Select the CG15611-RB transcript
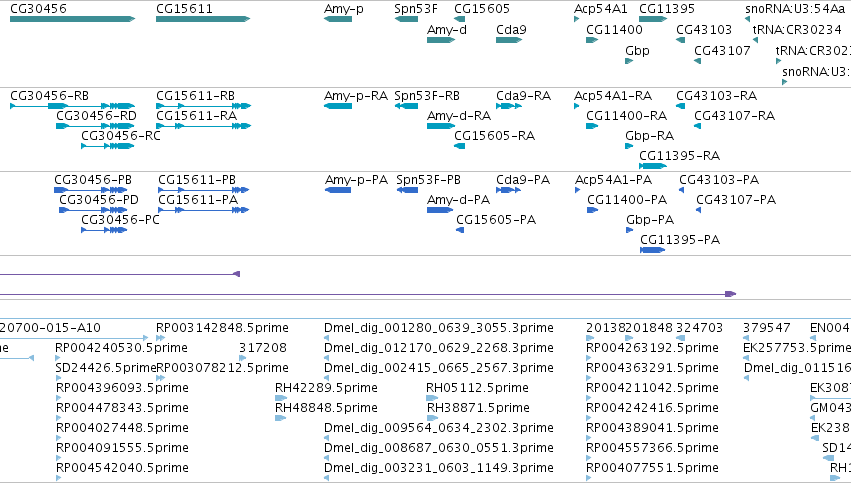This screenshot has width=851, height=483. pyautogui.click(x=204, y=106)
